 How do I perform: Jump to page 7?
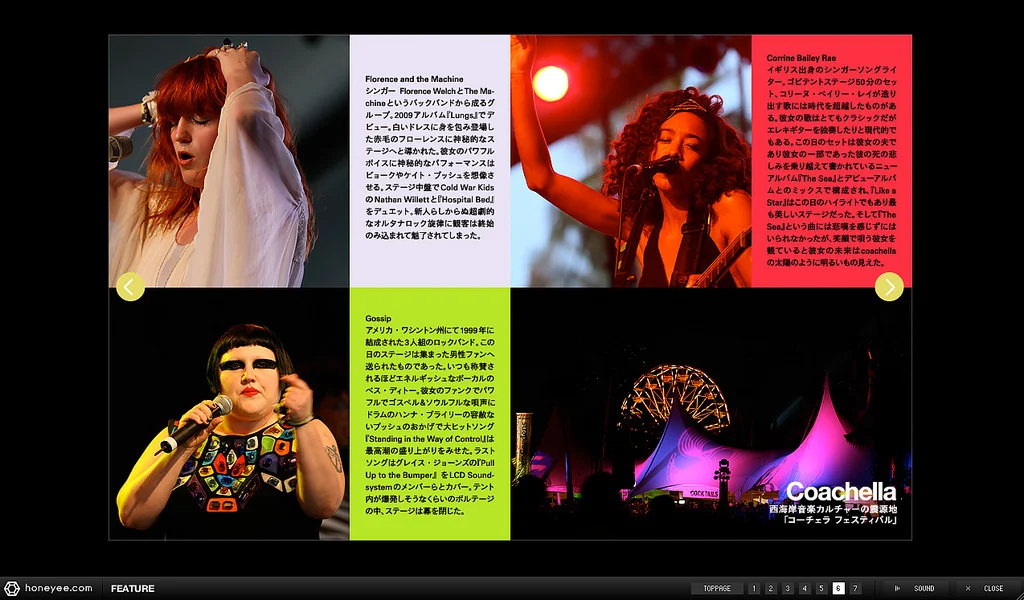point(856,588)
